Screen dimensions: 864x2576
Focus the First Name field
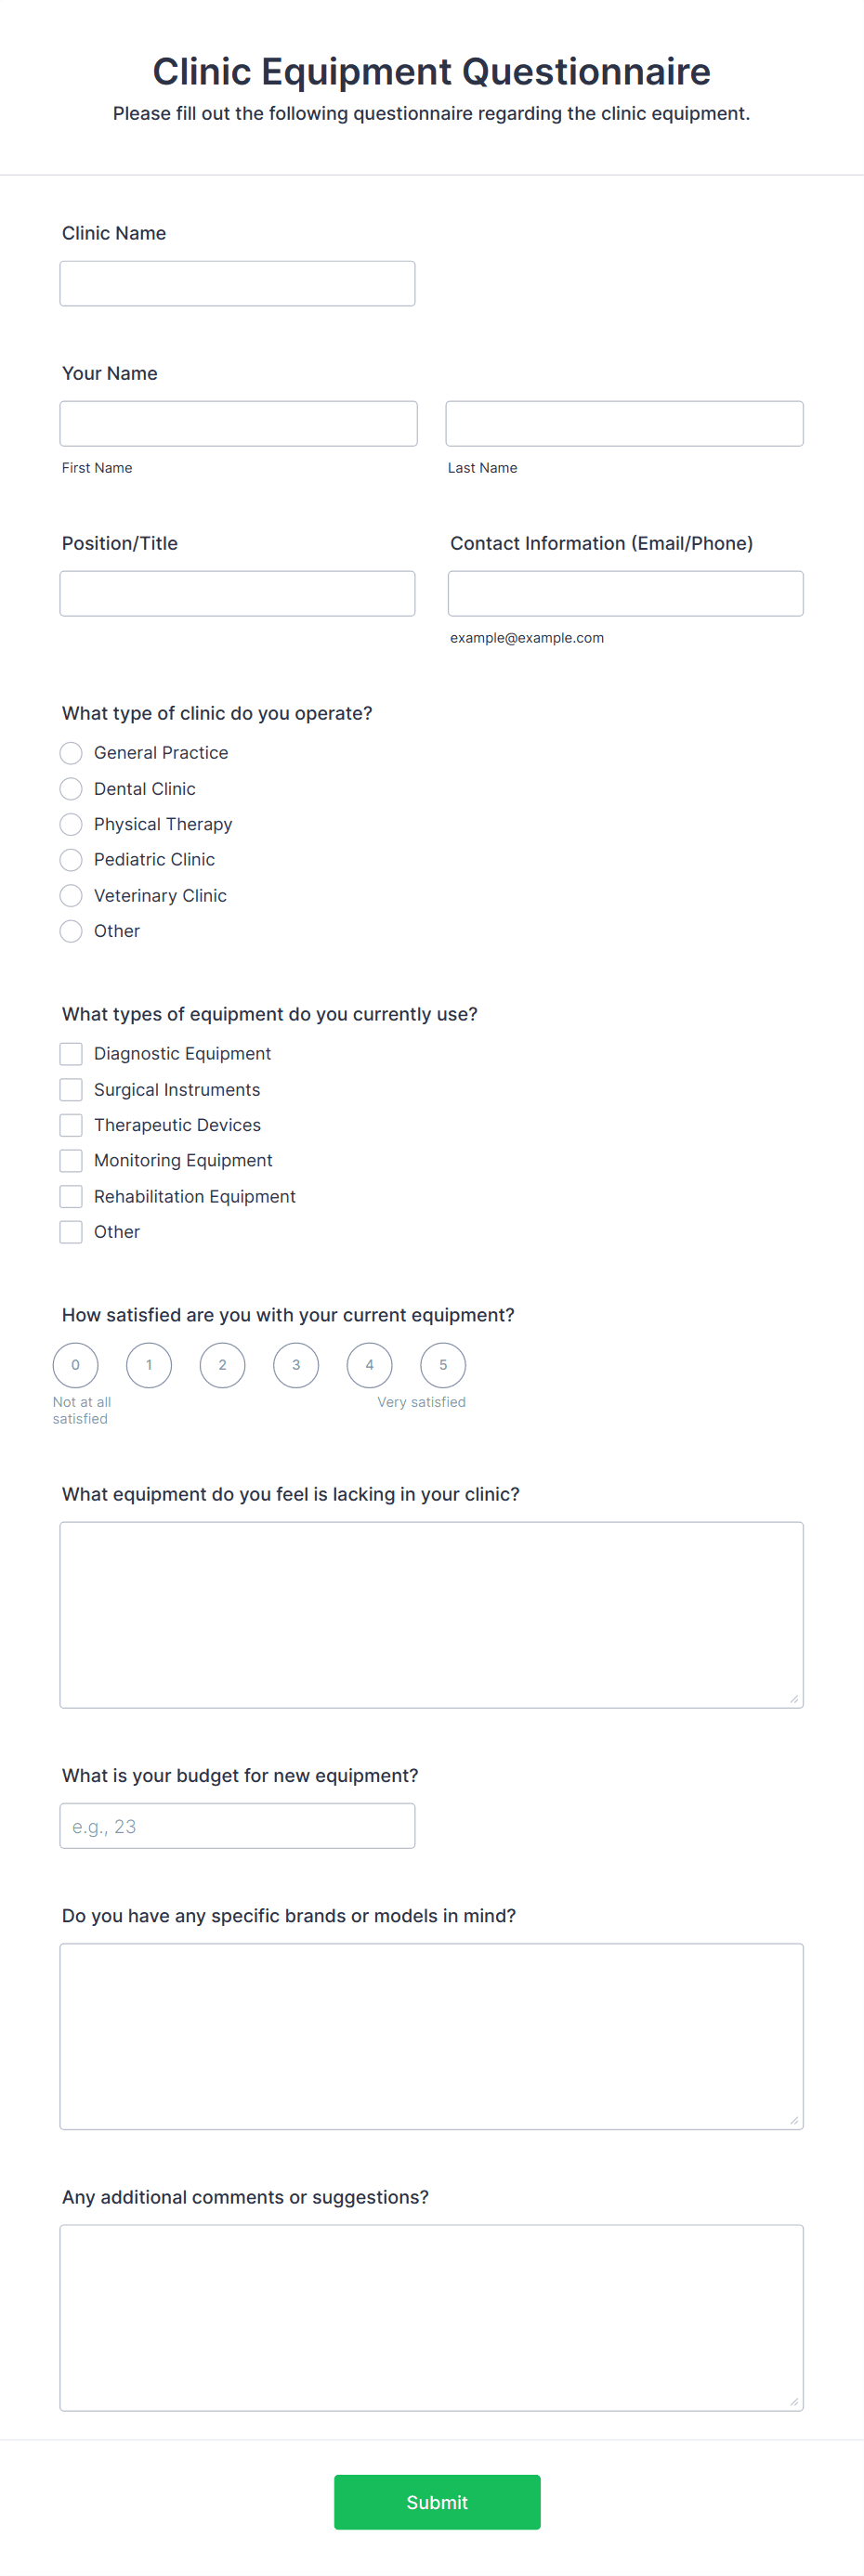[239, 422]
